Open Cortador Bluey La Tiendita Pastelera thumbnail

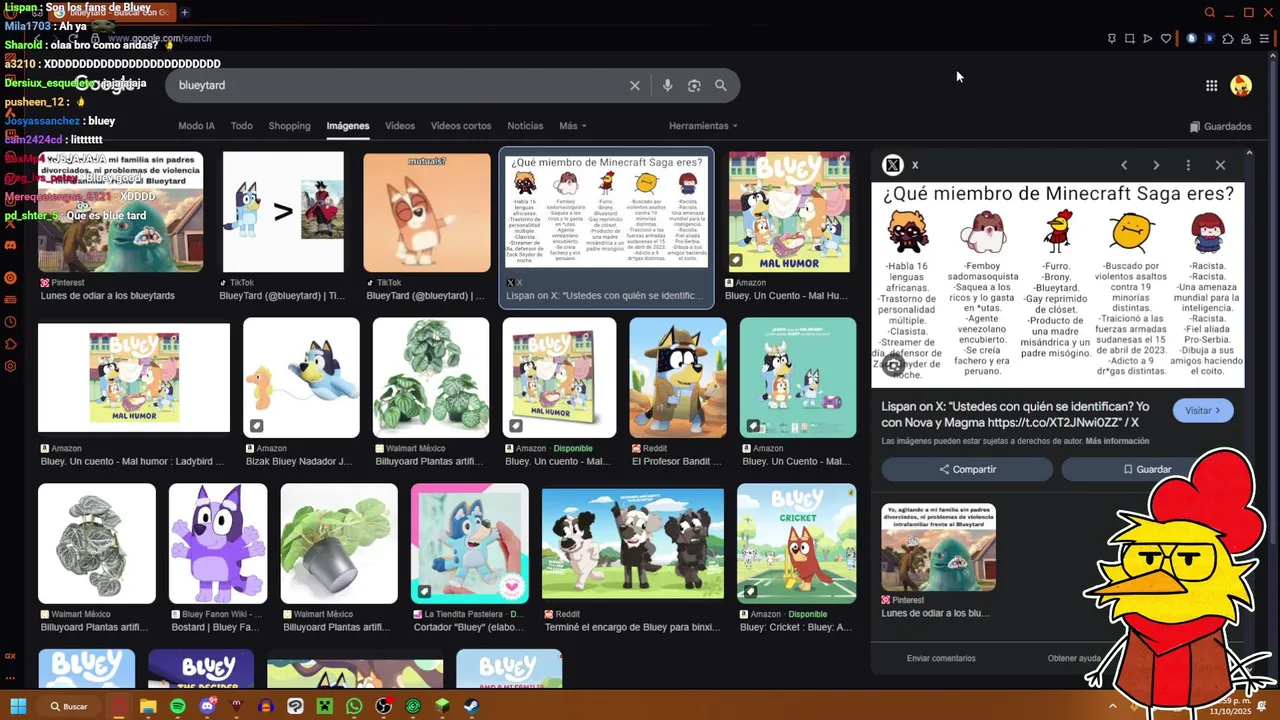[470, 544]
